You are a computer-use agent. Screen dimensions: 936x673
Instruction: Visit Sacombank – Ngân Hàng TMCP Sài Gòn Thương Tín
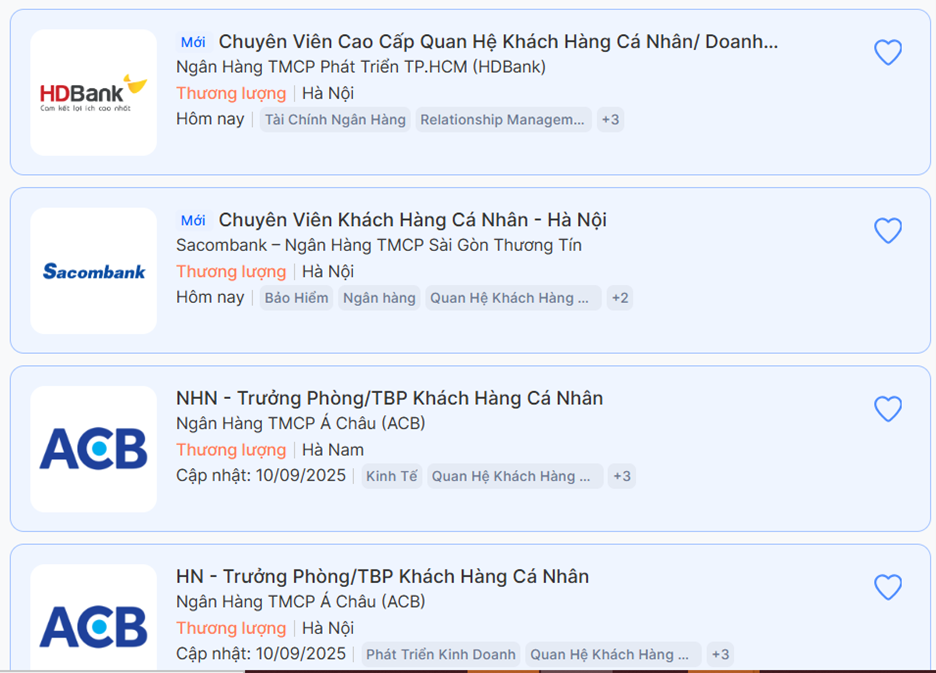378,245
